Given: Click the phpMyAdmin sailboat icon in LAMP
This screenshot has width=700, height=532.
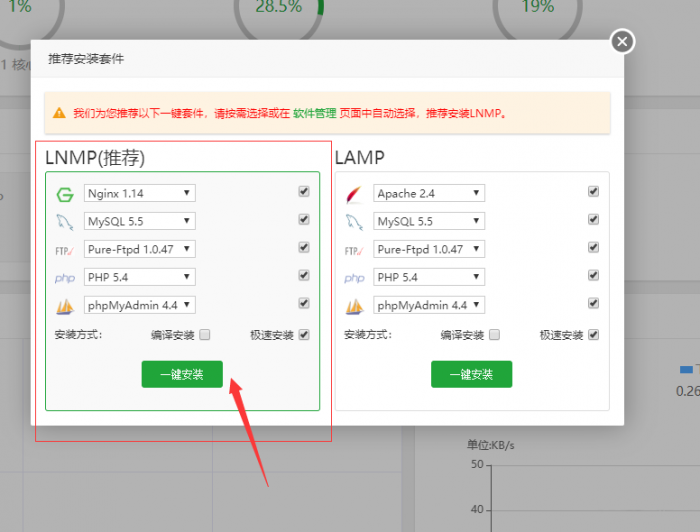Looking at the screenshot, I should (x=354, y=306).
